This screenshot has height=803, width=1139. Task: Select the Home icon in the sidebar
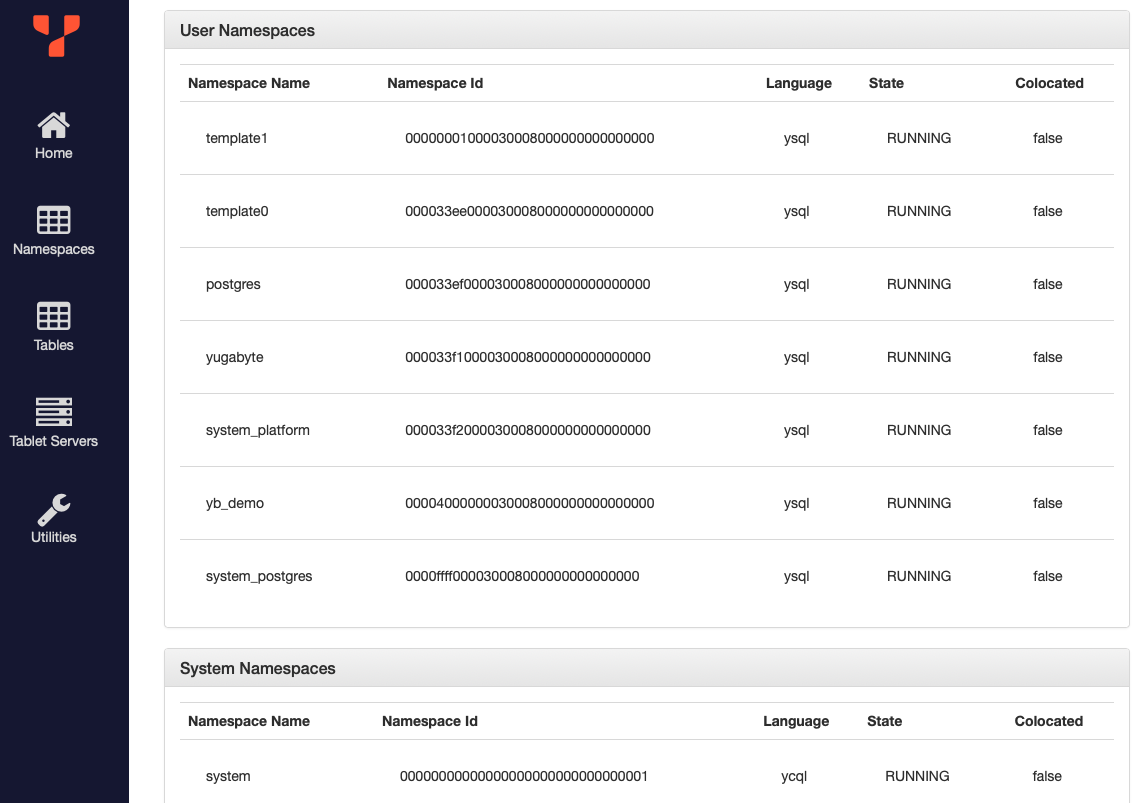53,127
